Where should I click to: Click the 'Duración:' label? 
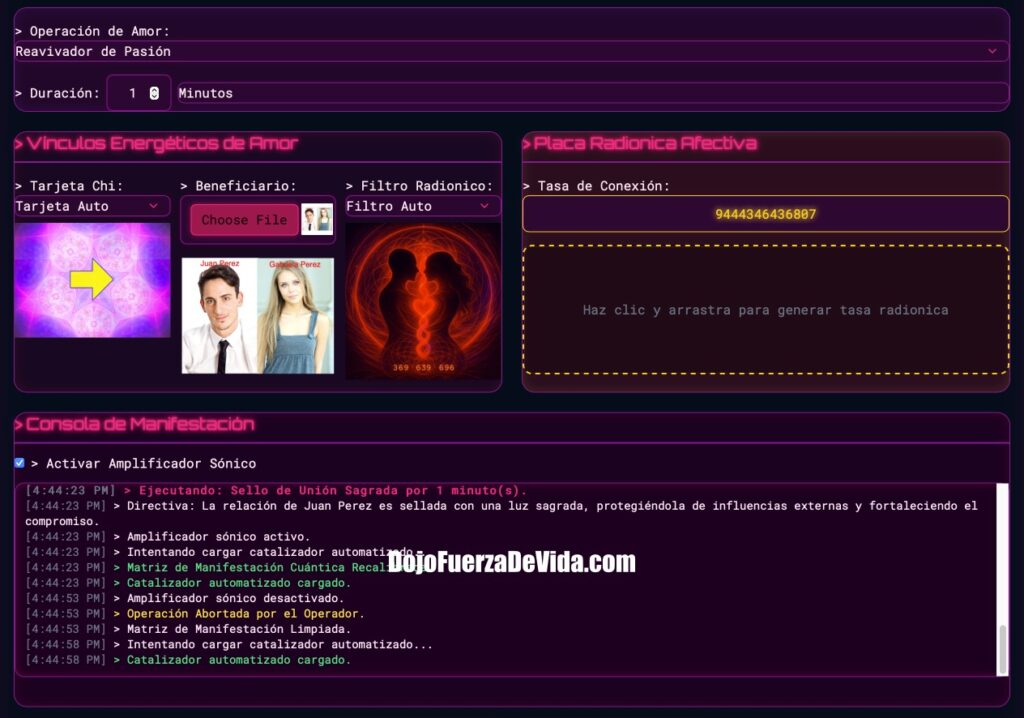(57, 93)
